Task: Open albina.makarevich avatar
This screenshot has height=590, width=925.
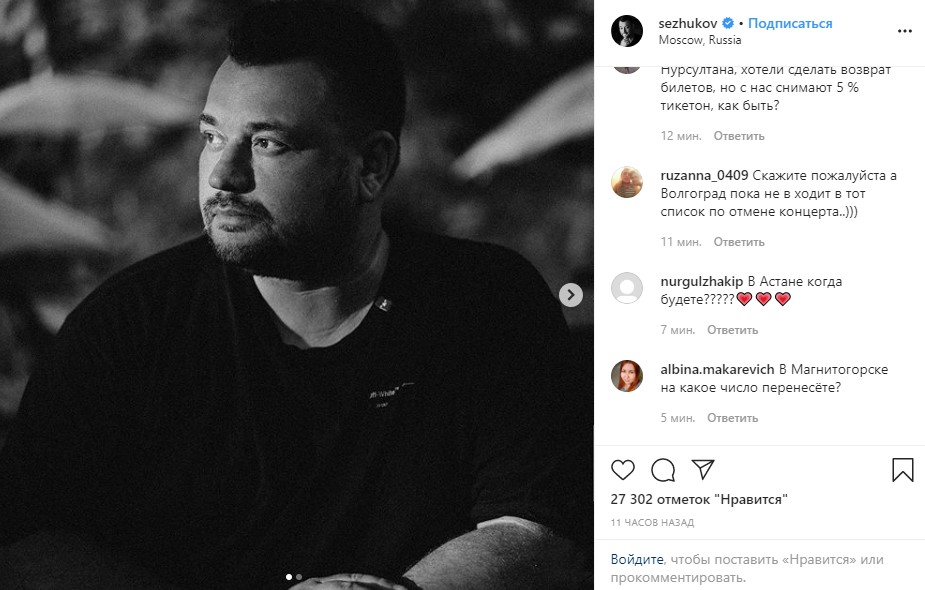Action: [626, 376]
